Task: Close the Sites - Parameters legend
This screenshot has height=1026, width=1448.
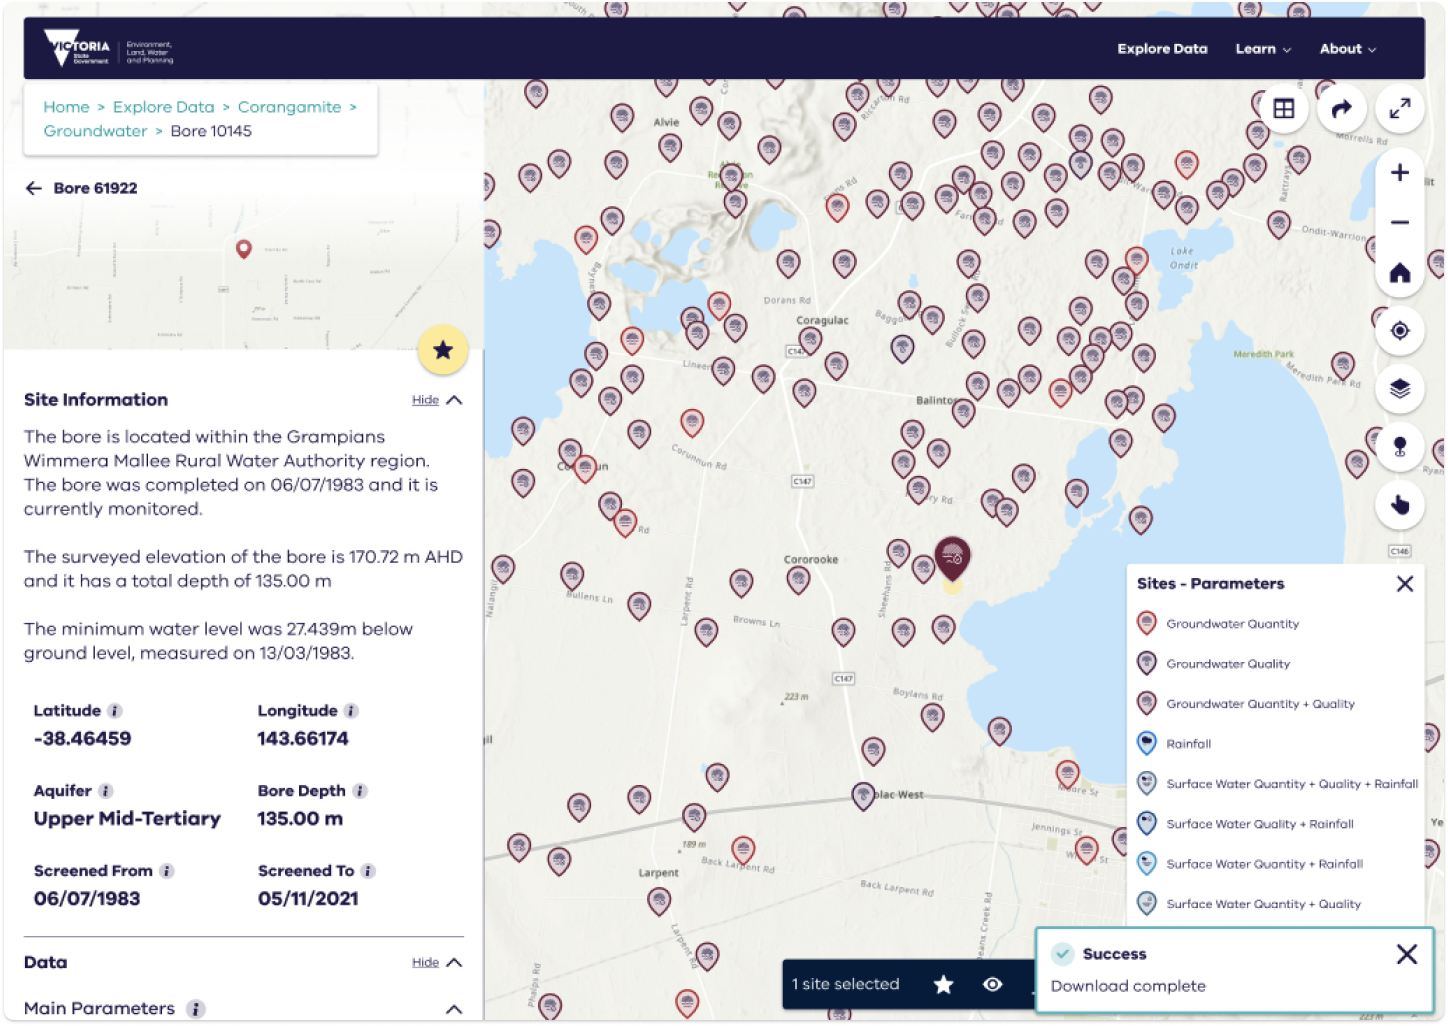Action: click(x=1405, y=584)
